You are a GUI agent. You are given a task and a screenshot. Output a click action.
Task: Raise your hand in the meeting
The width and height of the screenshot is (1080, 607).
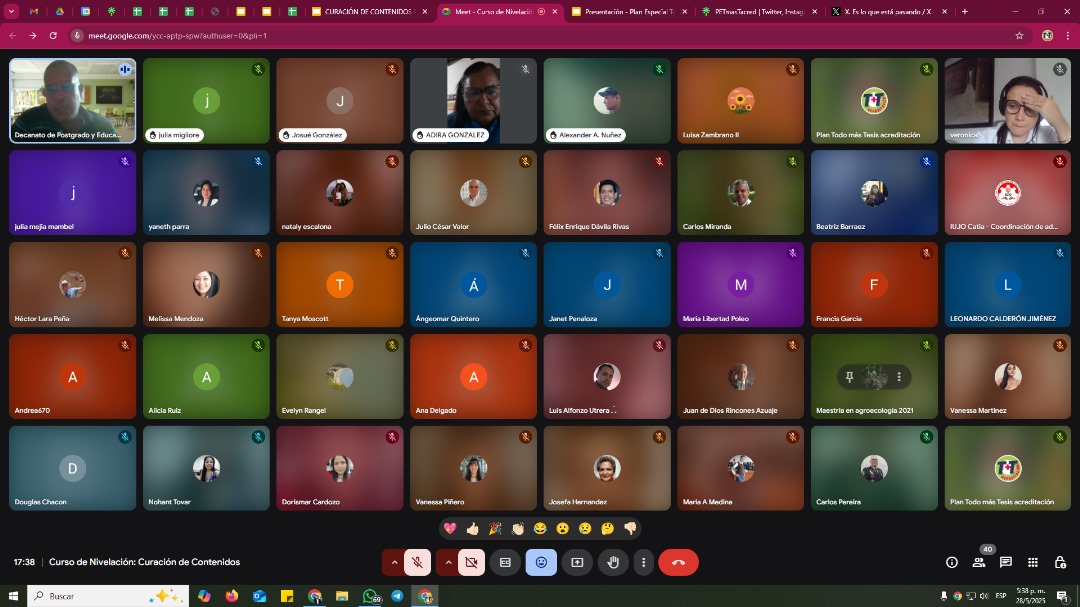point(613,562)
